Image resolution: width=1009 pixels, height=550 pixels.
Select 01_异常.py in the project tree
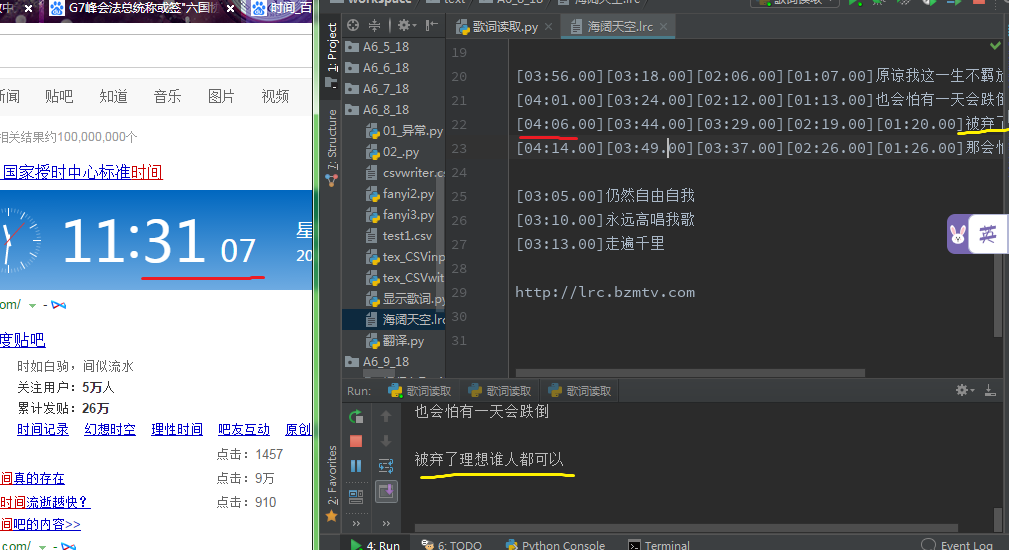coord(405,131)
